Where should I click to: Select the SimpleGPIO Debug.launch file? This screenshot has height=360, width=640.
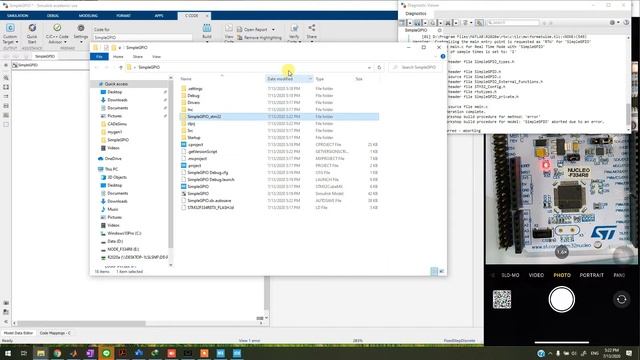(211, 180)
